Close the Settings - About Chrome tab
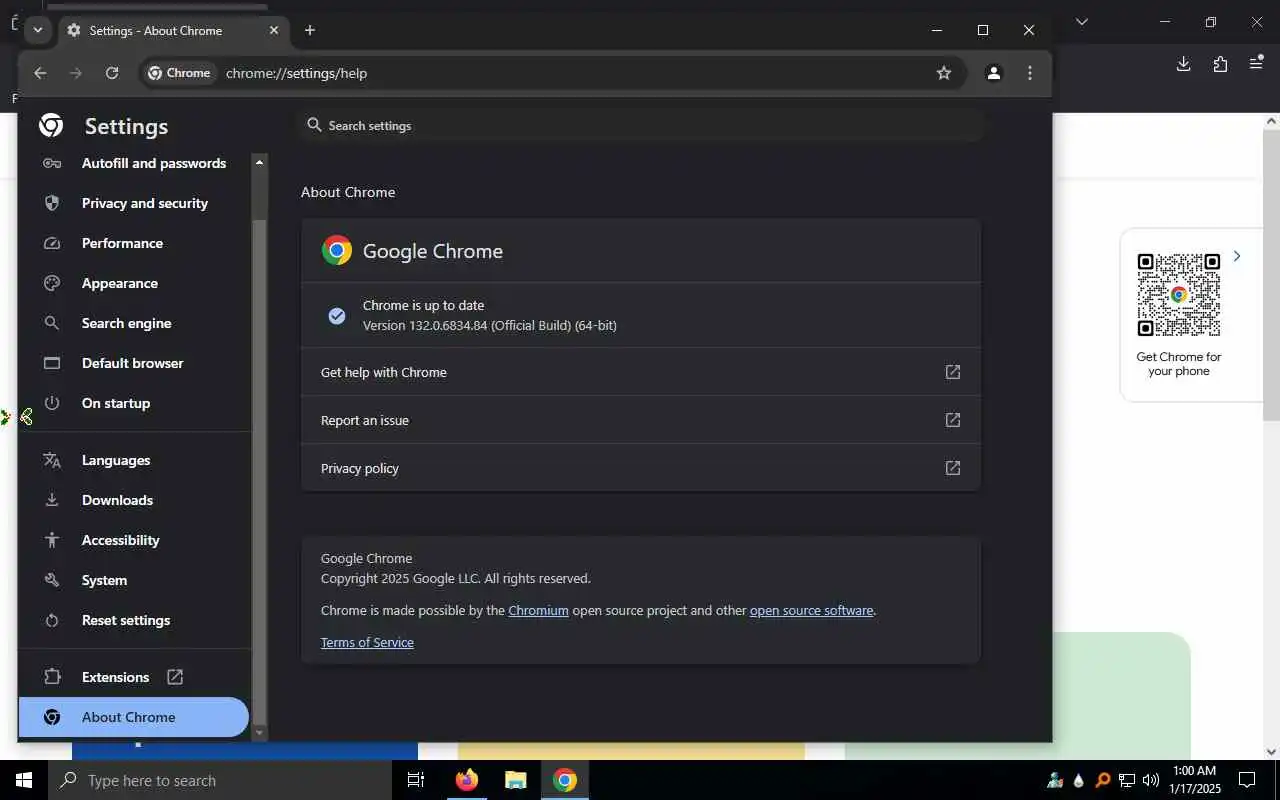This screenshot has height=800, width=1280. point(274,30)
